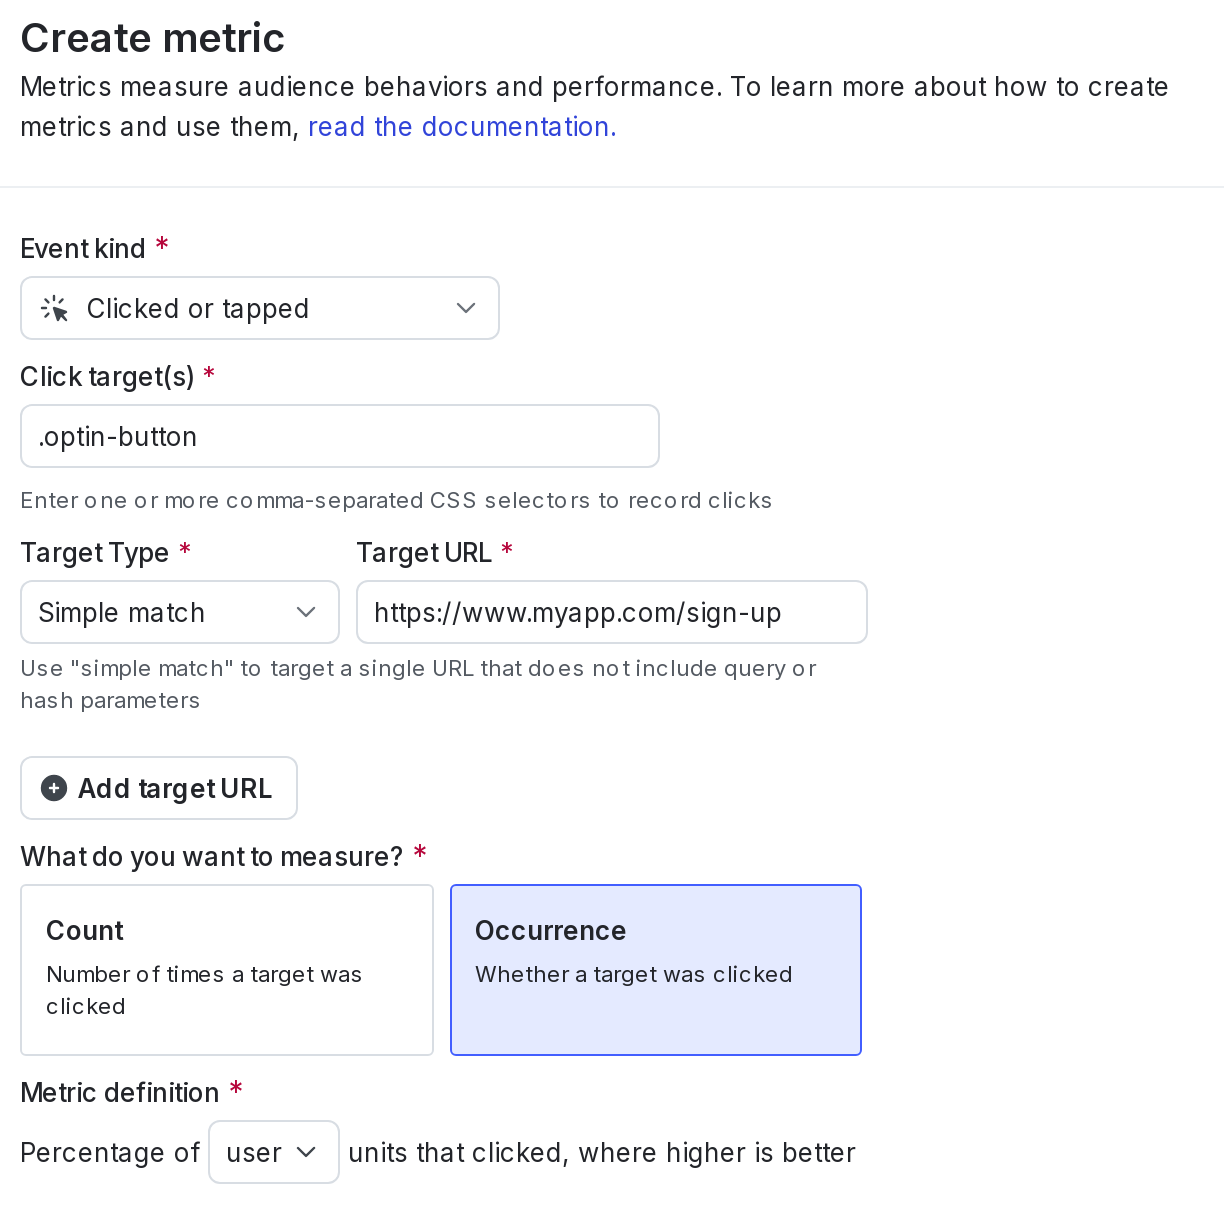
Task: Open the Event kind dropdown
Action: click(x=260, y=308)
